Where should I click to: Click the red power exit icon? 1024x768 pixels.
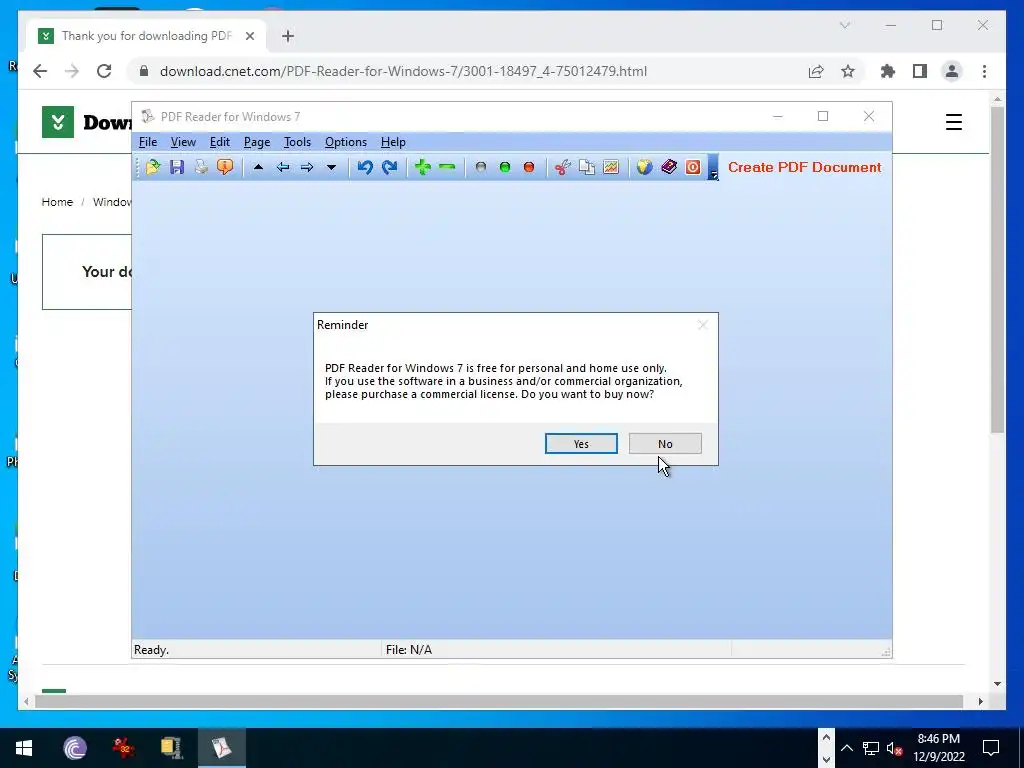(x=693, y=167)
